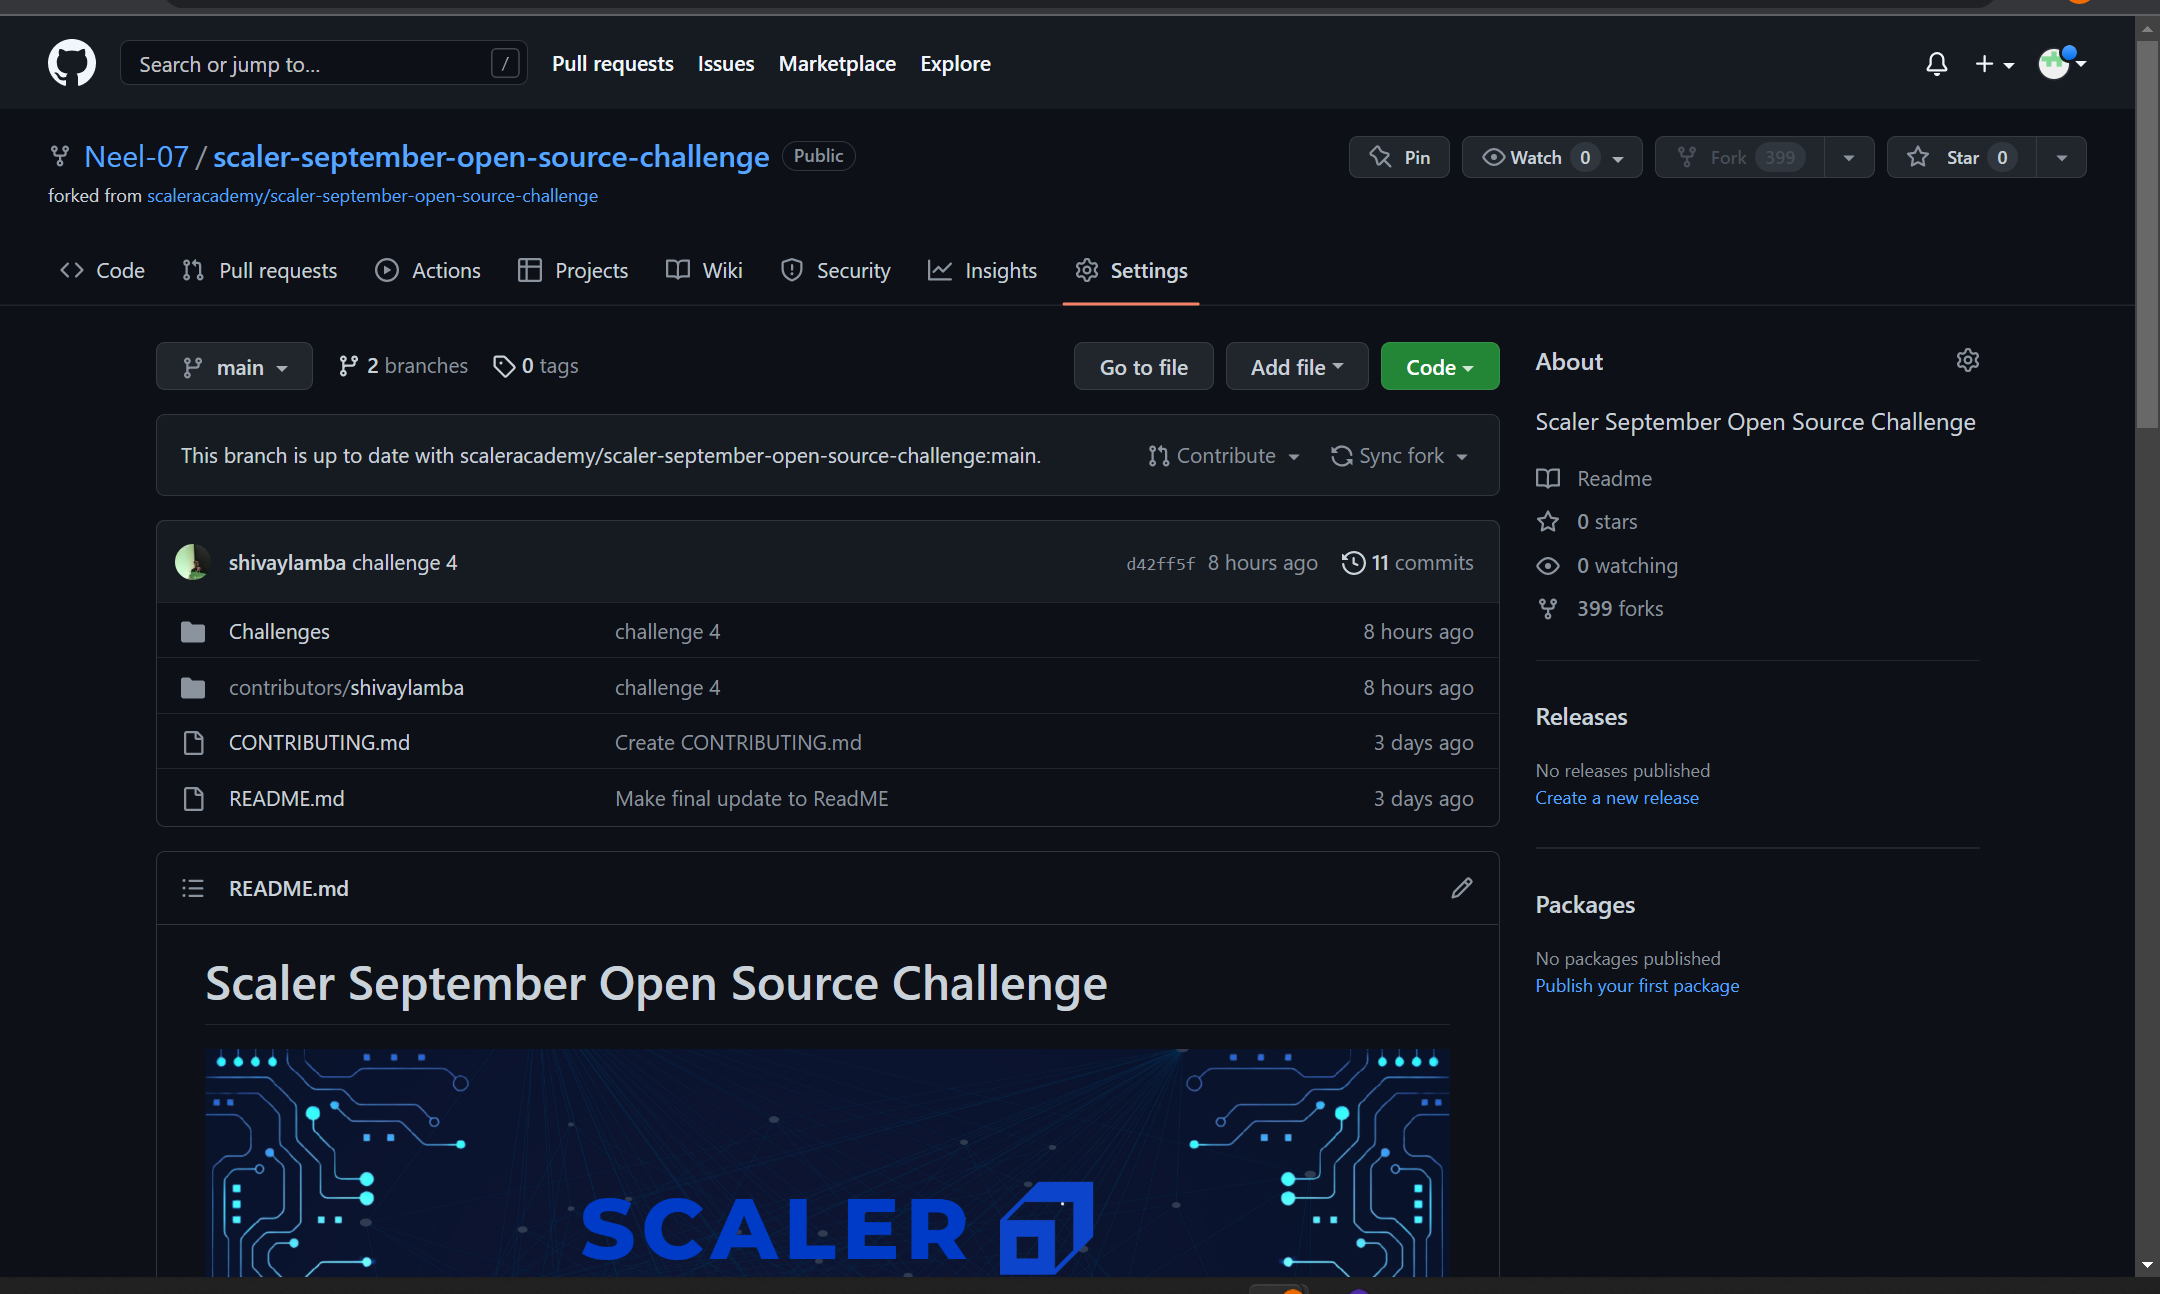Open the GitHub home logo
The height and width of the screenshot is (1294, 2160).
tap(71, 62)
